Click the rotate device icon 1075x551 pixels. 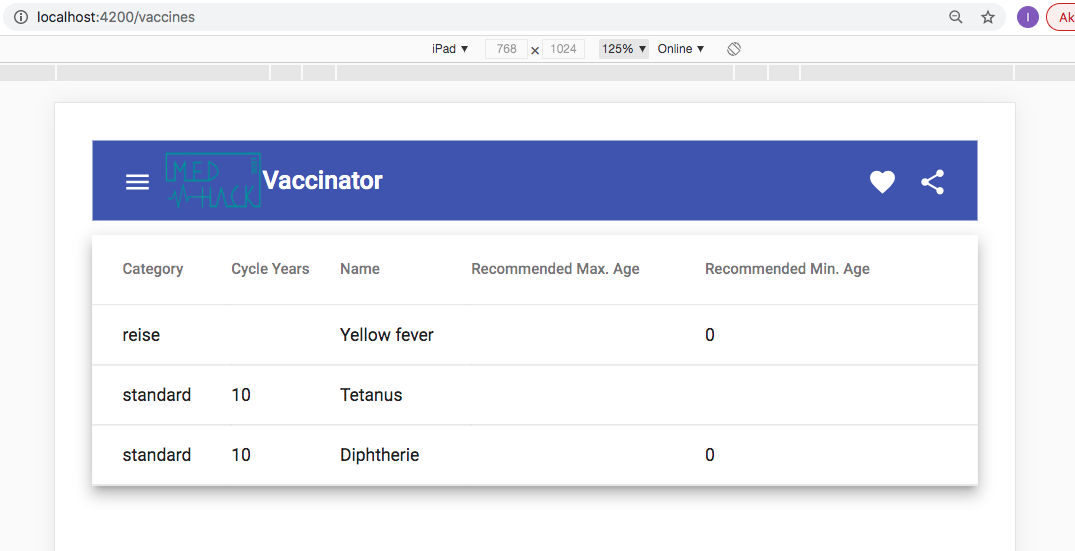point(734,49)
